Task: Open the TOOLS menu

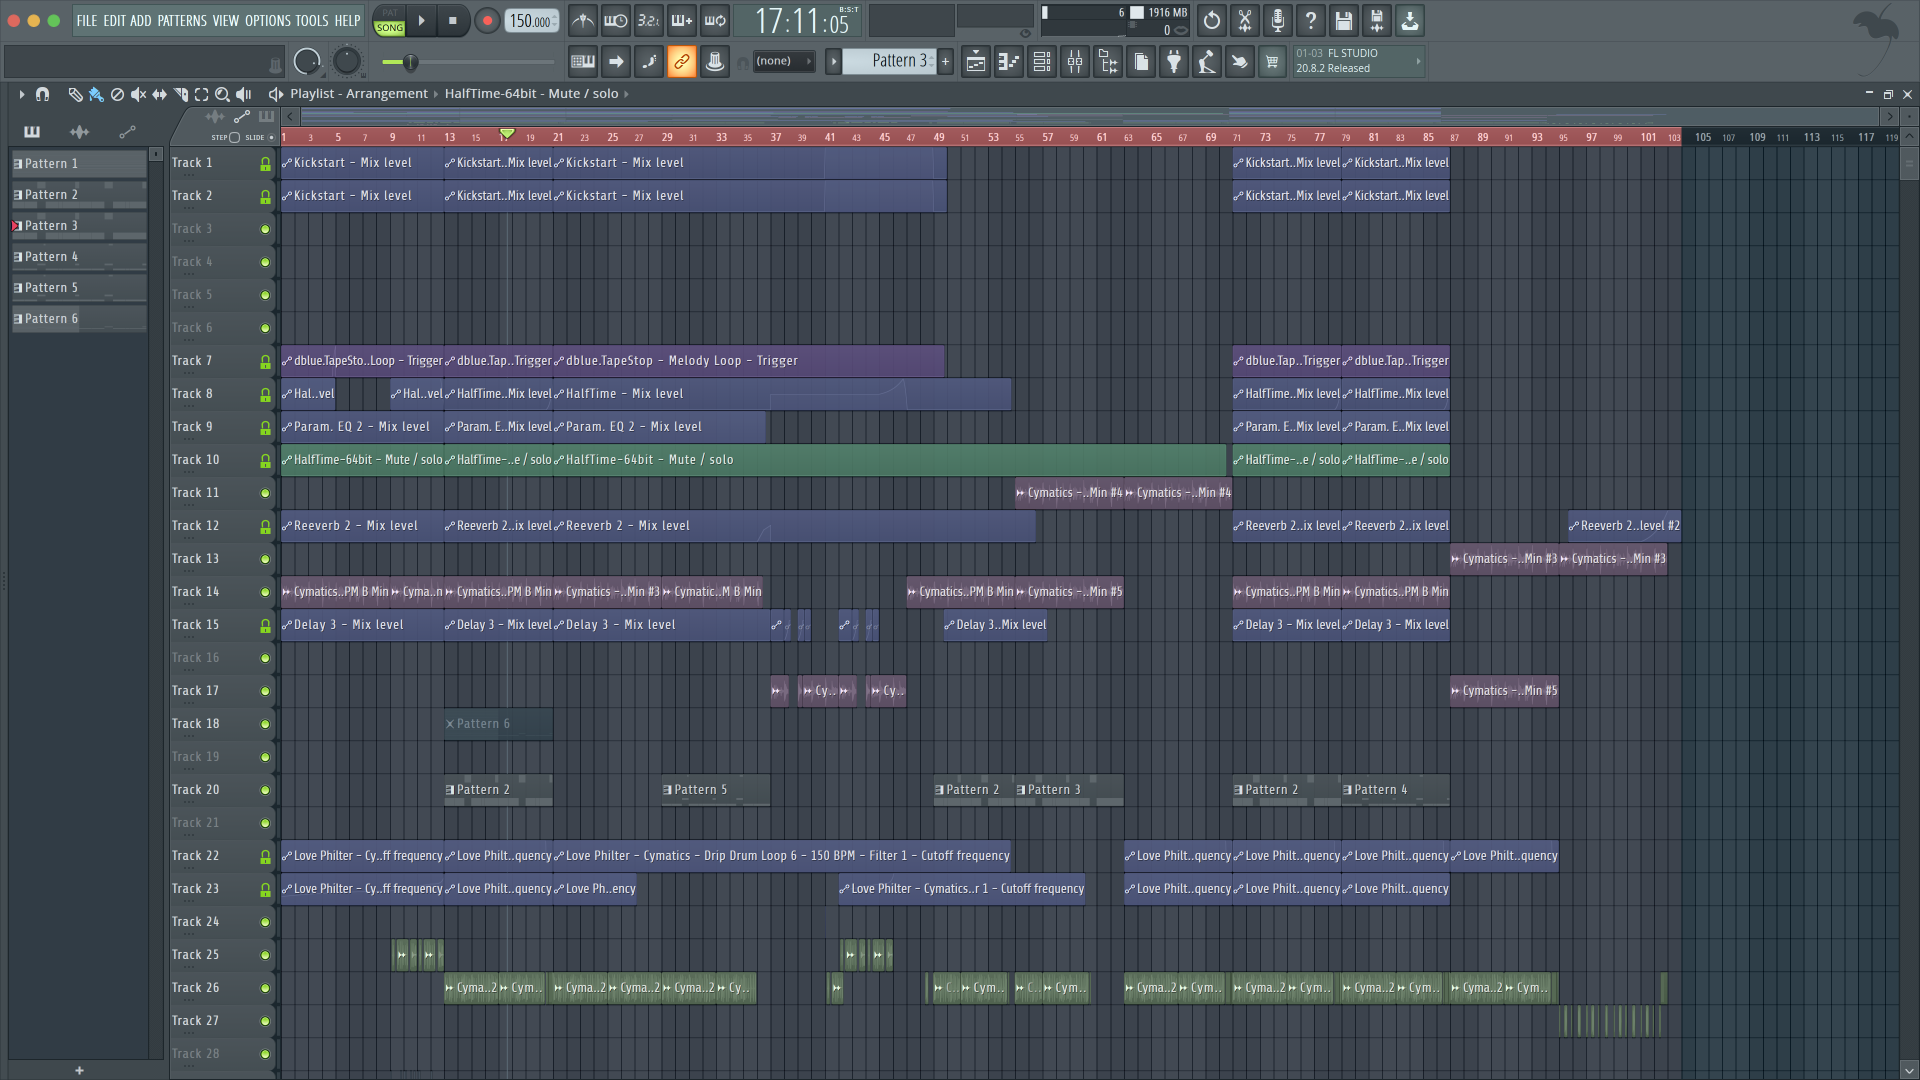Action: tap(311, 20)
